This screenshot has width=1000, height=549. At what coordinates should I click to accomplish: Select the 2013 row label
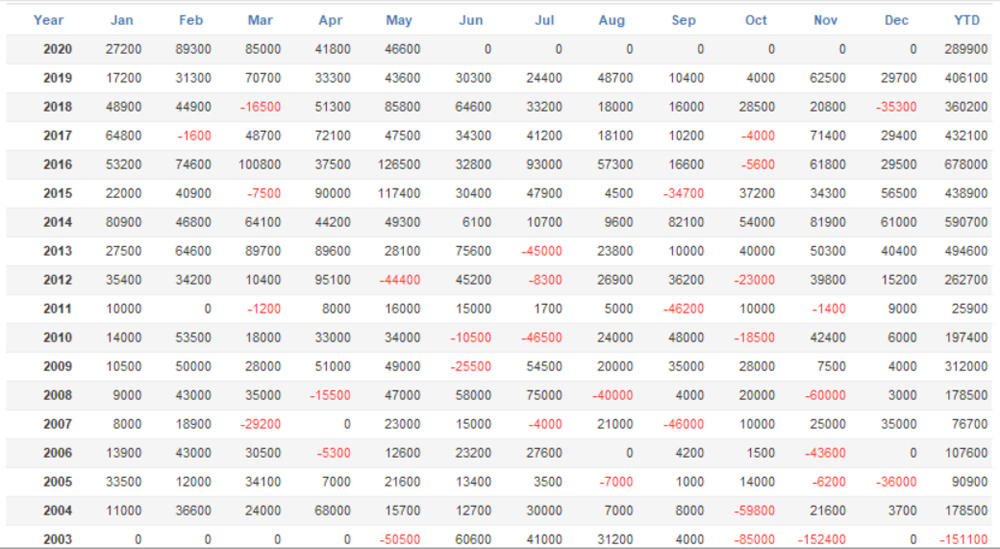(57, 251)
